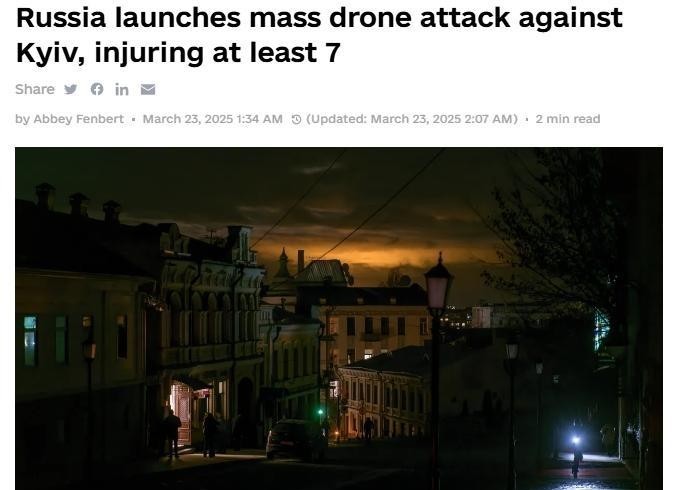Viewport: 675px width, 490px height.
Task: Open the night Kyiv street photo
Action: pyautogui.click(x=339, y=319)
